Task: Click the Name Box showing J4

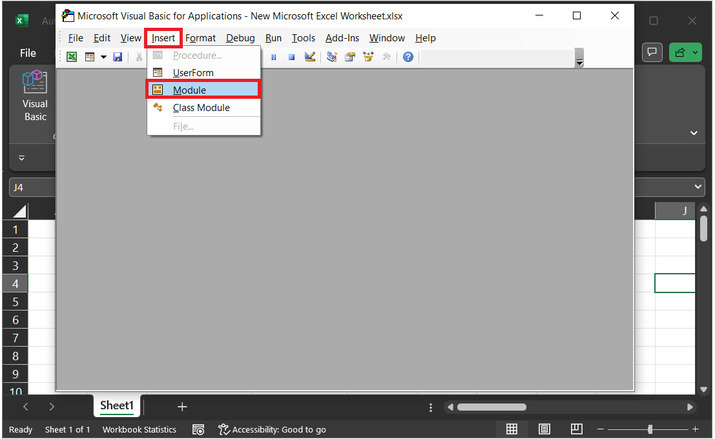Action: (33, 187)
